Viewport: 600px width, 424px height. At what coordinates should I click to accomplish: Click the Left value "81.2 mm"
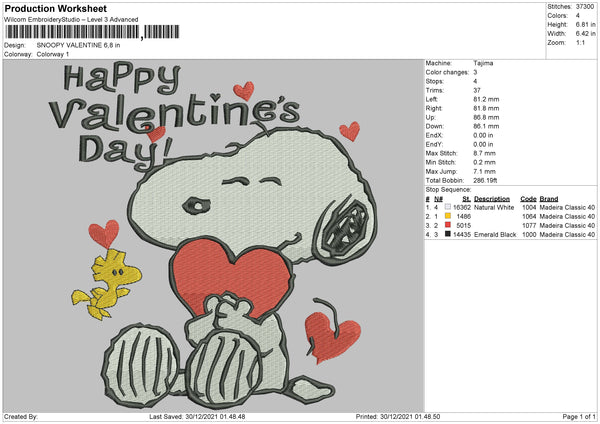point(486,99)
